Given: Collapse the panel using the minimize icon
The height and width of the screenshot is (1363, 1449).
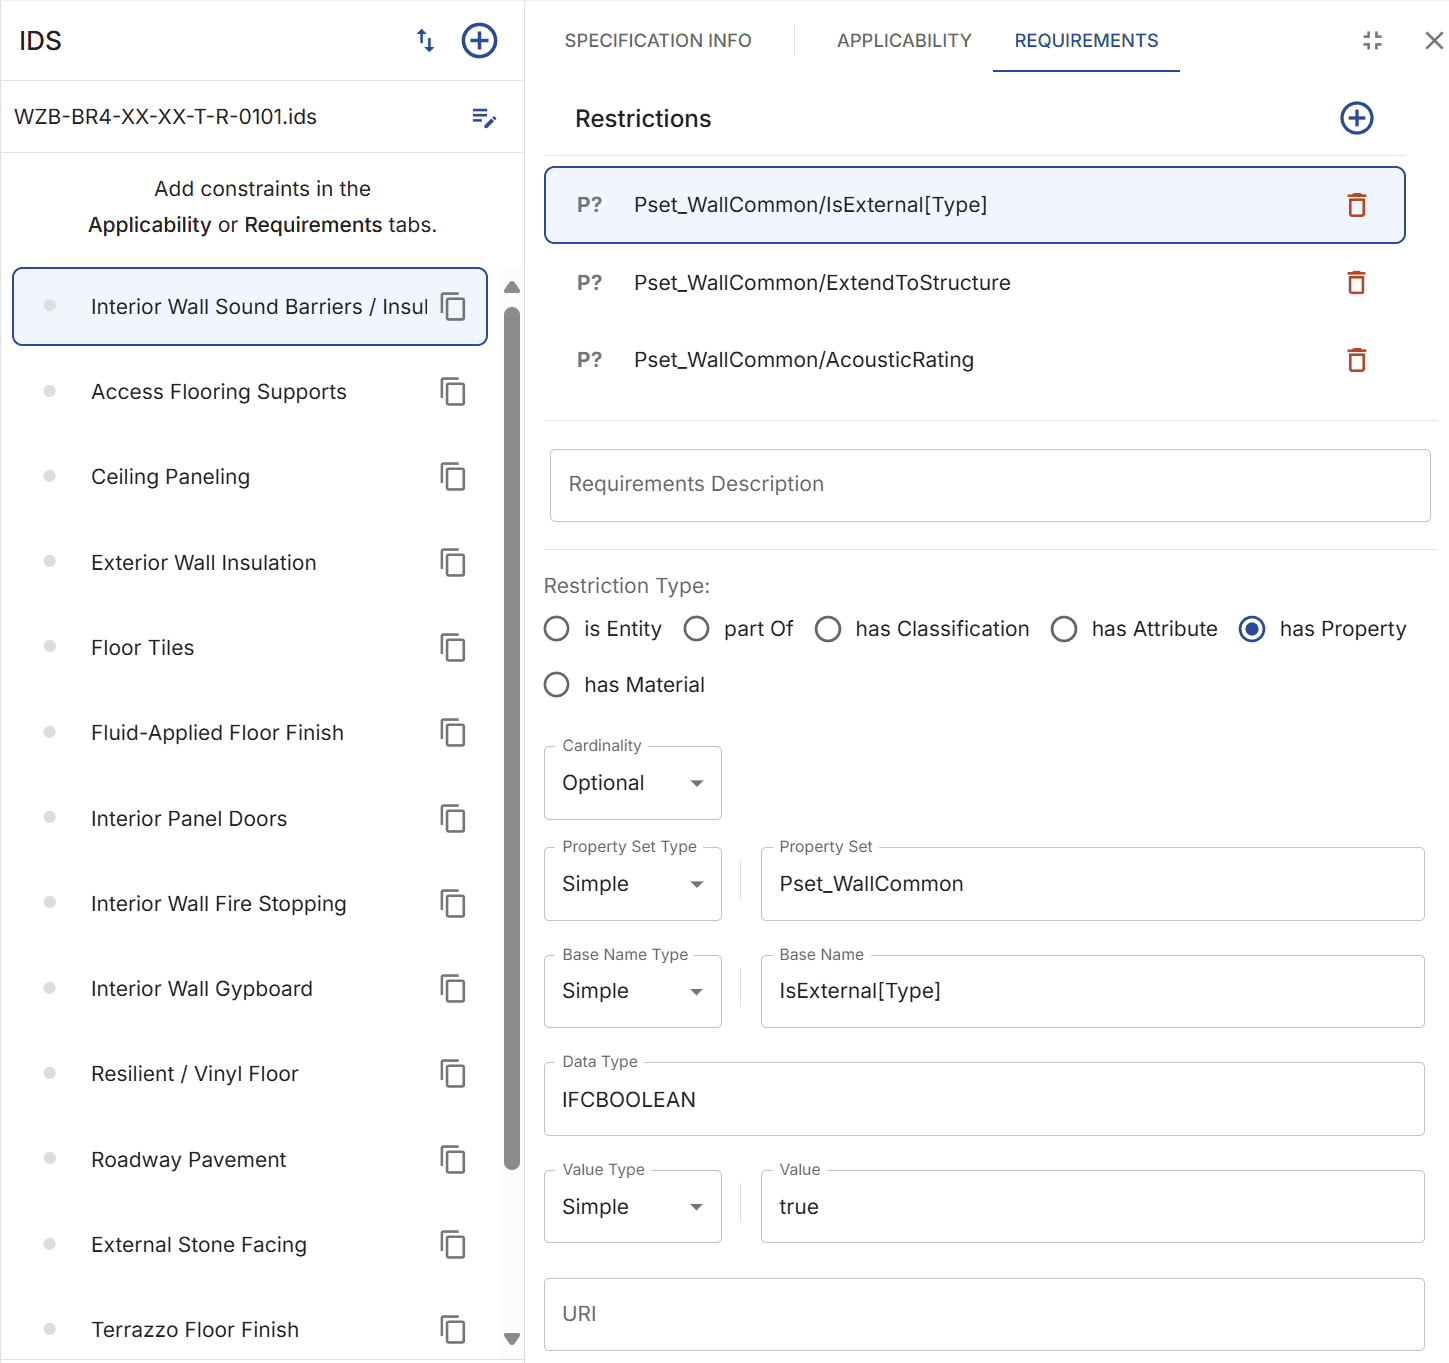Looking at the screenshot, I should coord(1372,41).
